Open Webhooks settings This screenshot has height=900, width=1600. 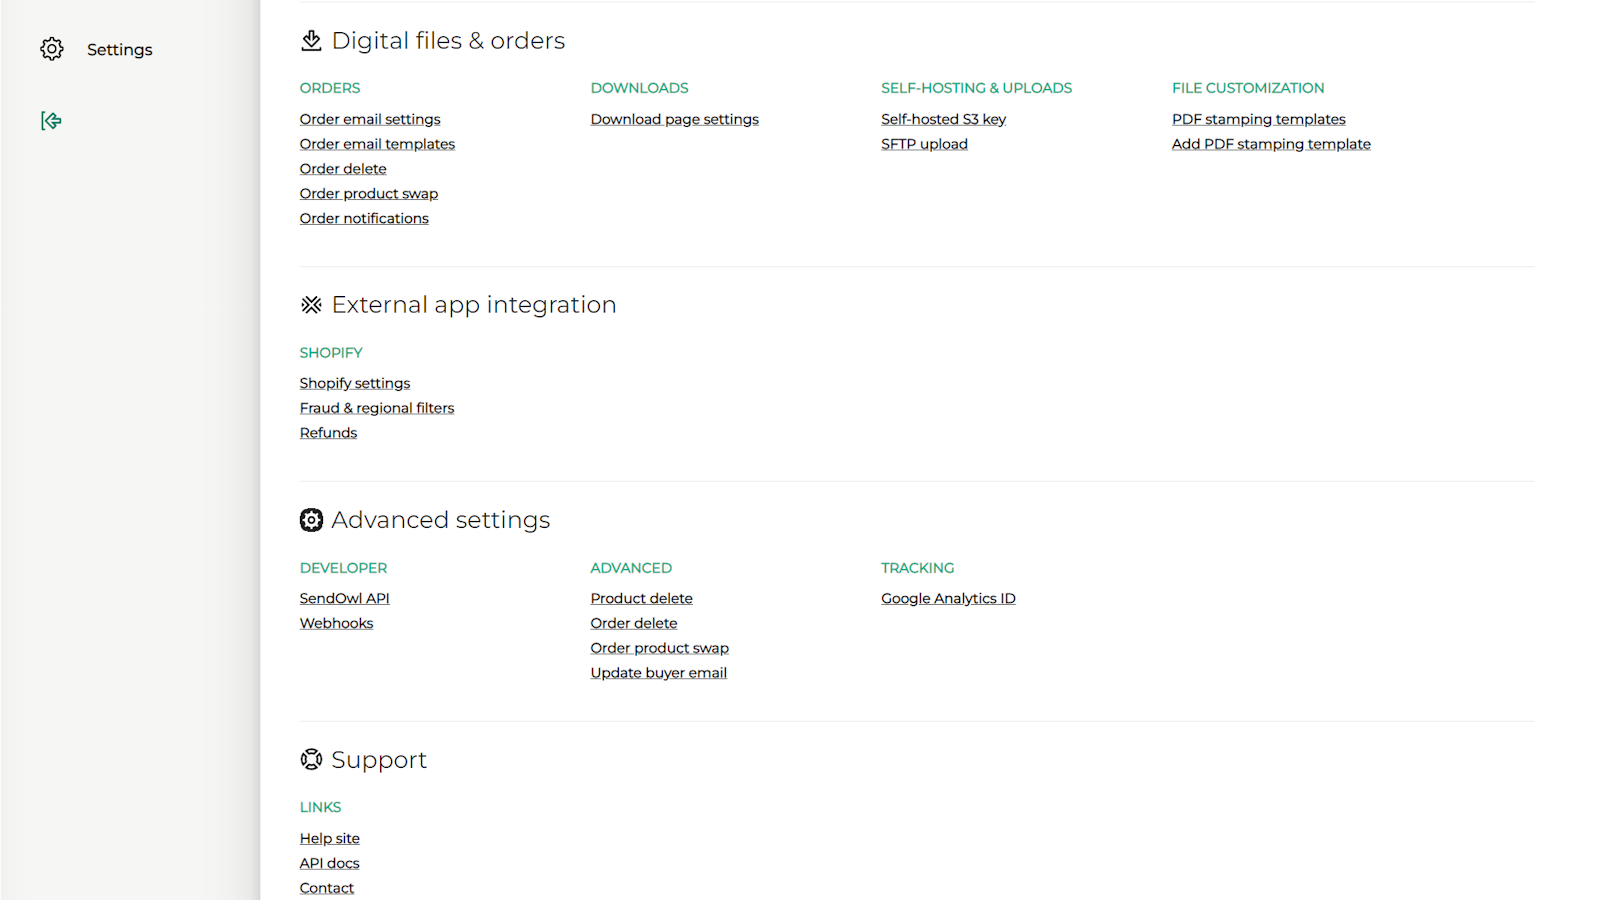point(336,622)
